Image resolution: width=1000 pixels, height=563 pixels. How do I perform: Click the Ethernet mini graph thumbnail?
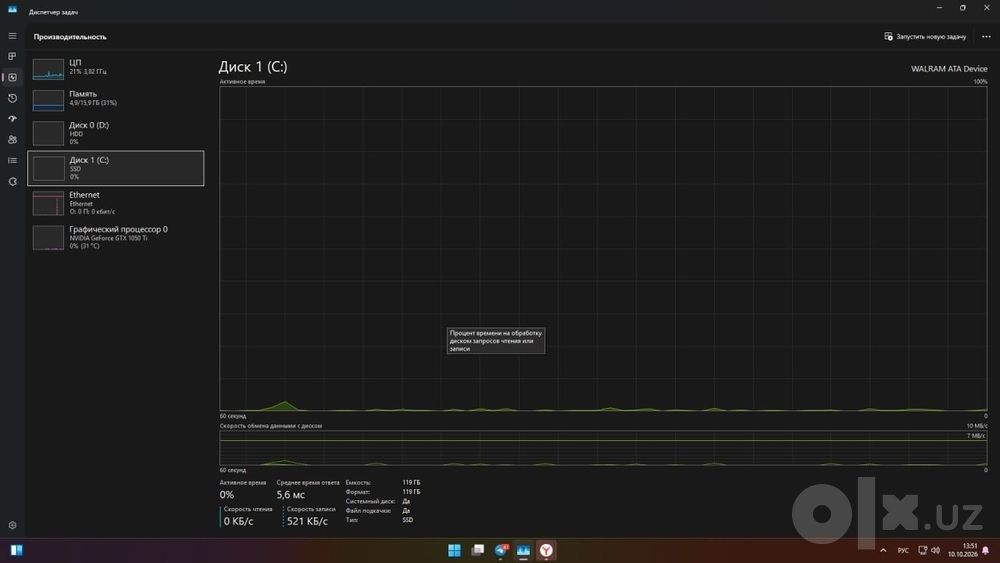coord(48,203)
